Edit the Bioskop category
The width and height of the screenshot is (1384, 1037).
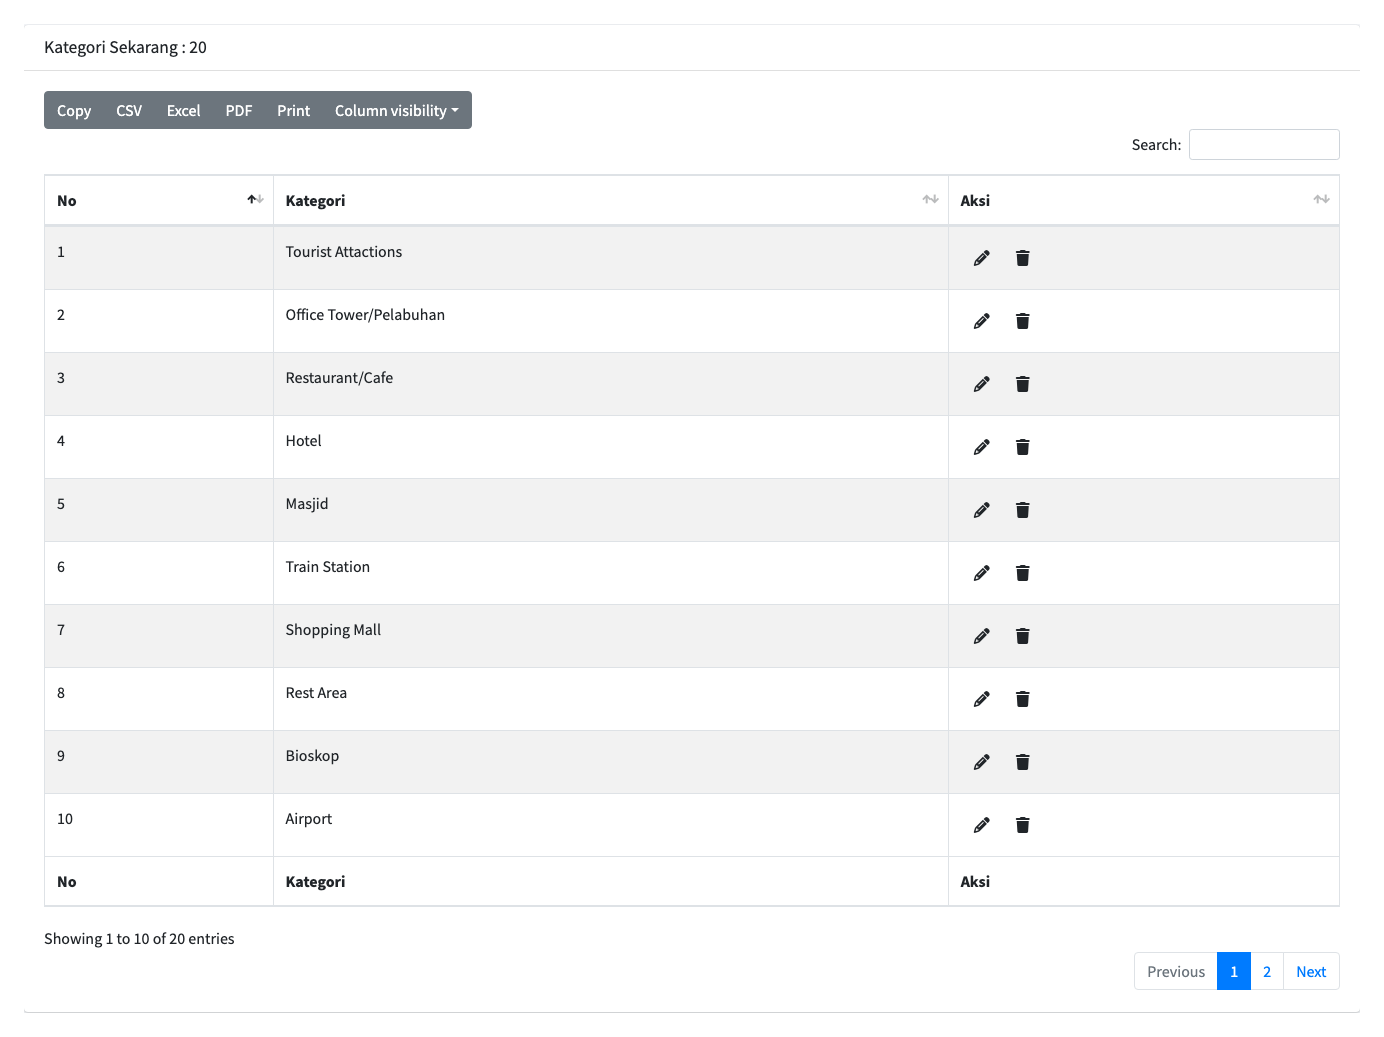click(x=982, y=762)
